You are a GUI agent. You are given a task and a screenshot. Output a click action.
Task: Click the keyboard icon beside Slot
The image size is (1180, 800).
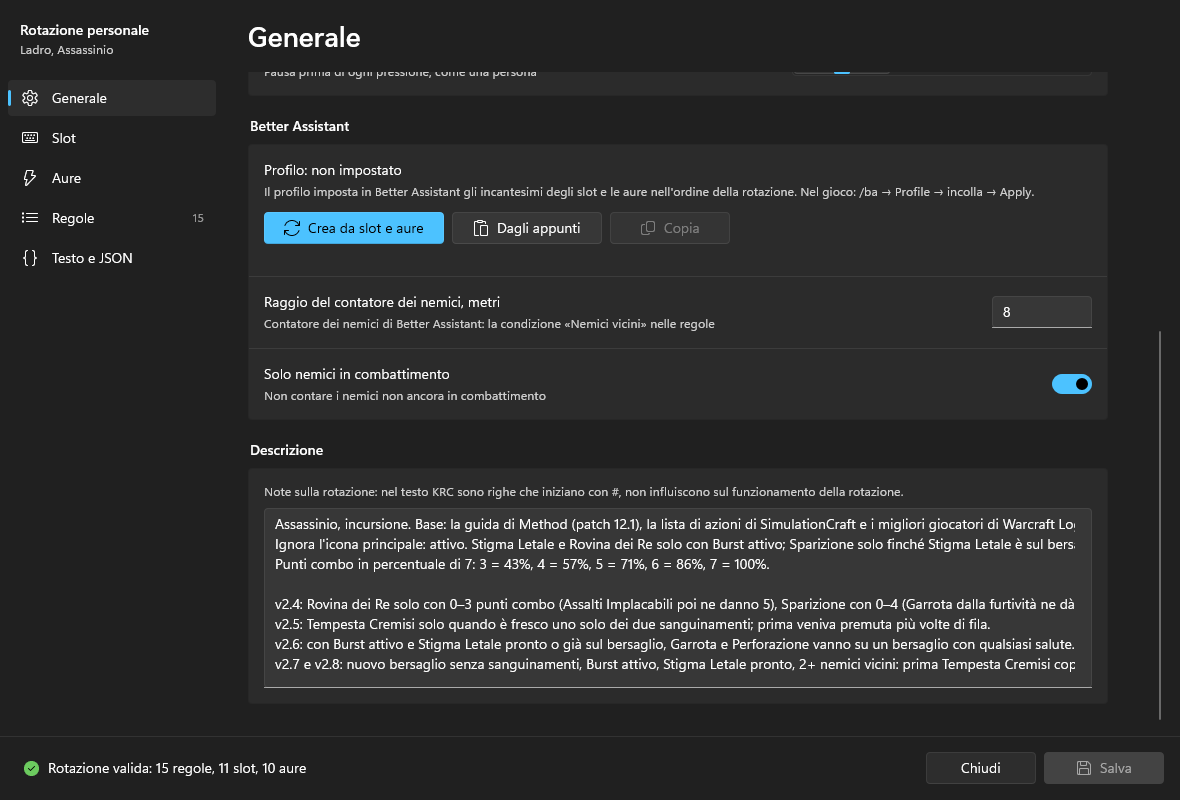pos(30,138)
